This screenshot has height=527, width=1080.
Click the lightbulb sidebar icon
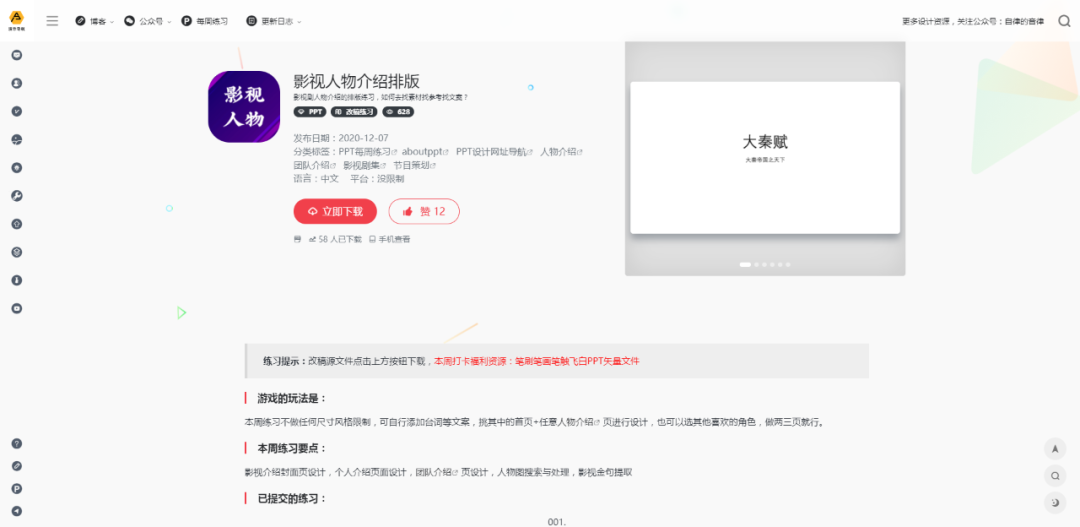(x=17, y=167)
